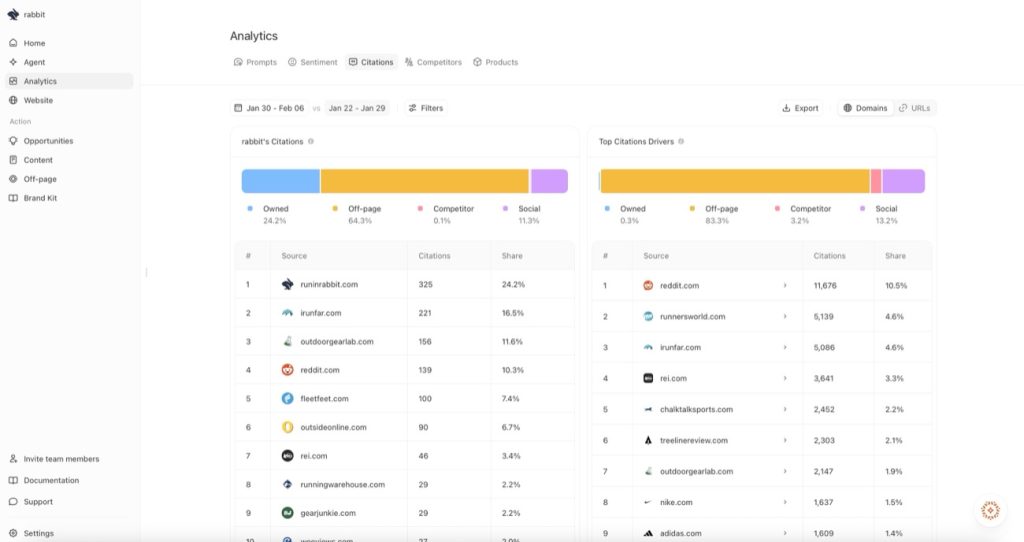Open the Home page in sidebar
Image resolution: width=1024 pixels, height=542 pixels.
pyautogui.click(x=34, y=43)
